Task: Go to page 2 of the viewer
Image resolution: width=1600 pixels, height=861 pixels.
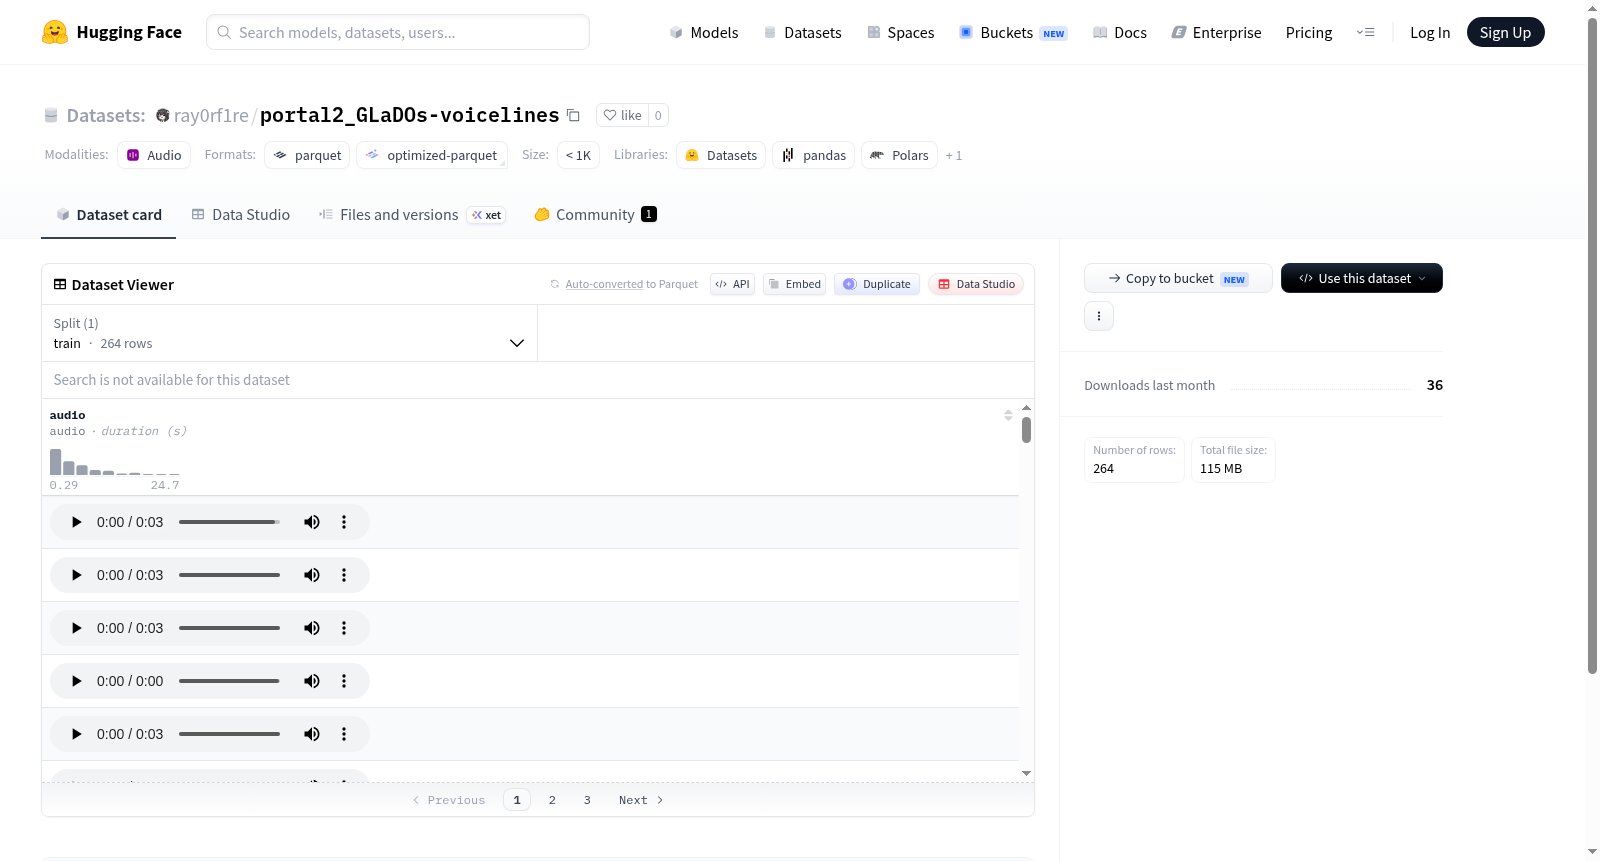Action: 552,800
